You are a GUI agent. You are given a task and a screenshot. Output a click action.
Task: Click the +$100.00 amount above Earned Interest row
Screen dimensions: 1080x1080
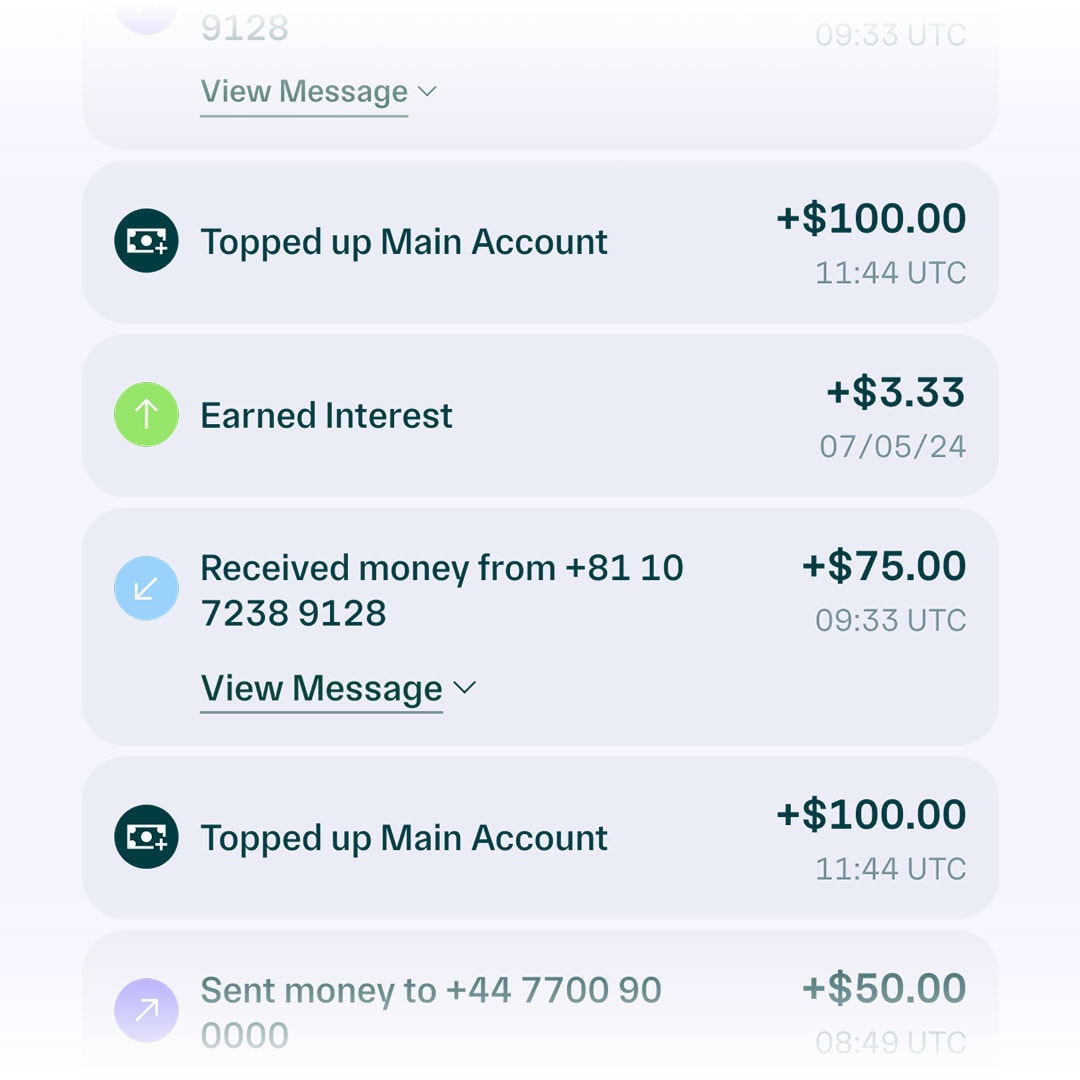pos(870,219)
